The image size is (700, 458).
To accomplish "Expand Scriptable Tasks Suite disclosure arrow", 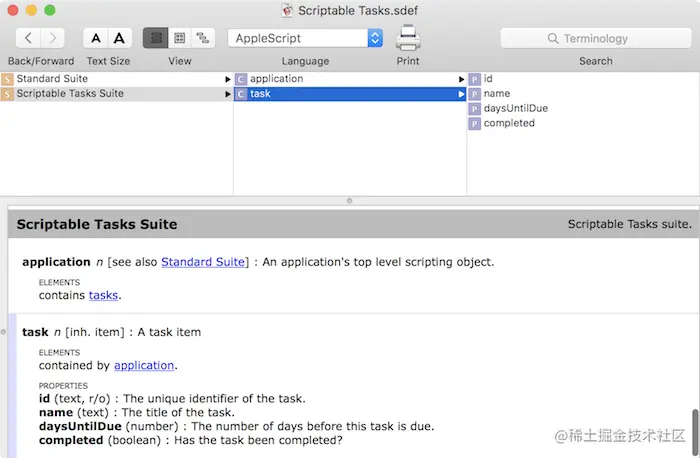I will point(228,94).
